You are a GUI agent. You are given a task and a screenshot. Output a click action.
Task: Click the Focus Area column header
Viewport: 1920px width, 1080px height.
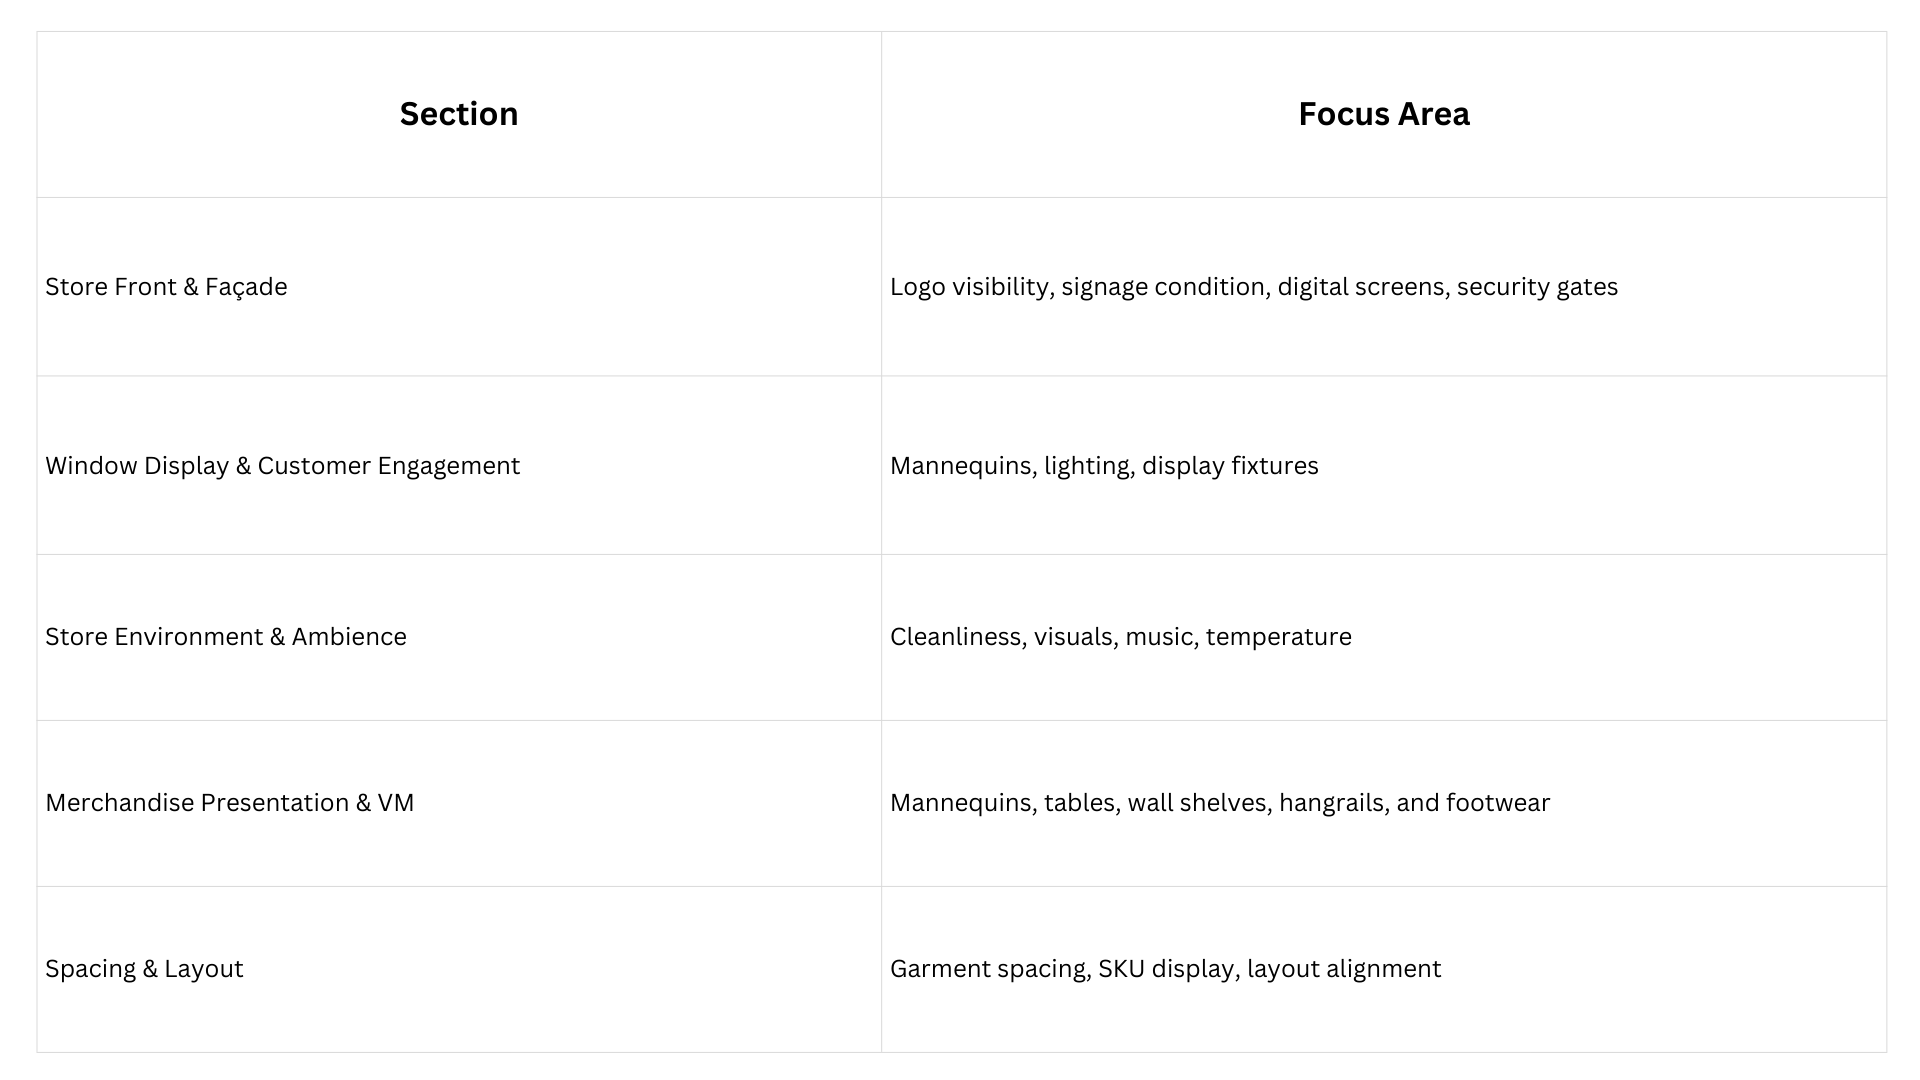(x=1383, y=114)
